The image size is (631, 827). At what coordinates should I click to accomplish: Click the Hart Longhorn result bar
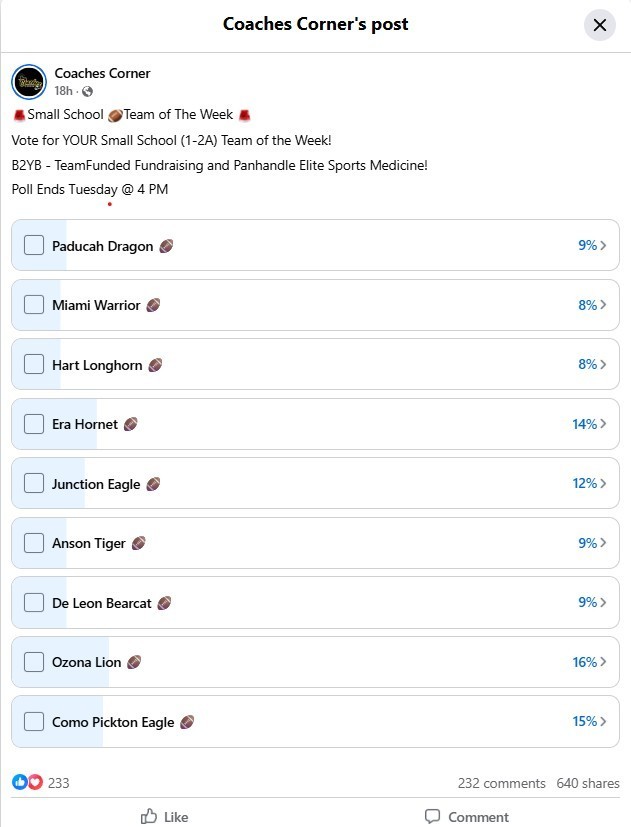point(315,365)
